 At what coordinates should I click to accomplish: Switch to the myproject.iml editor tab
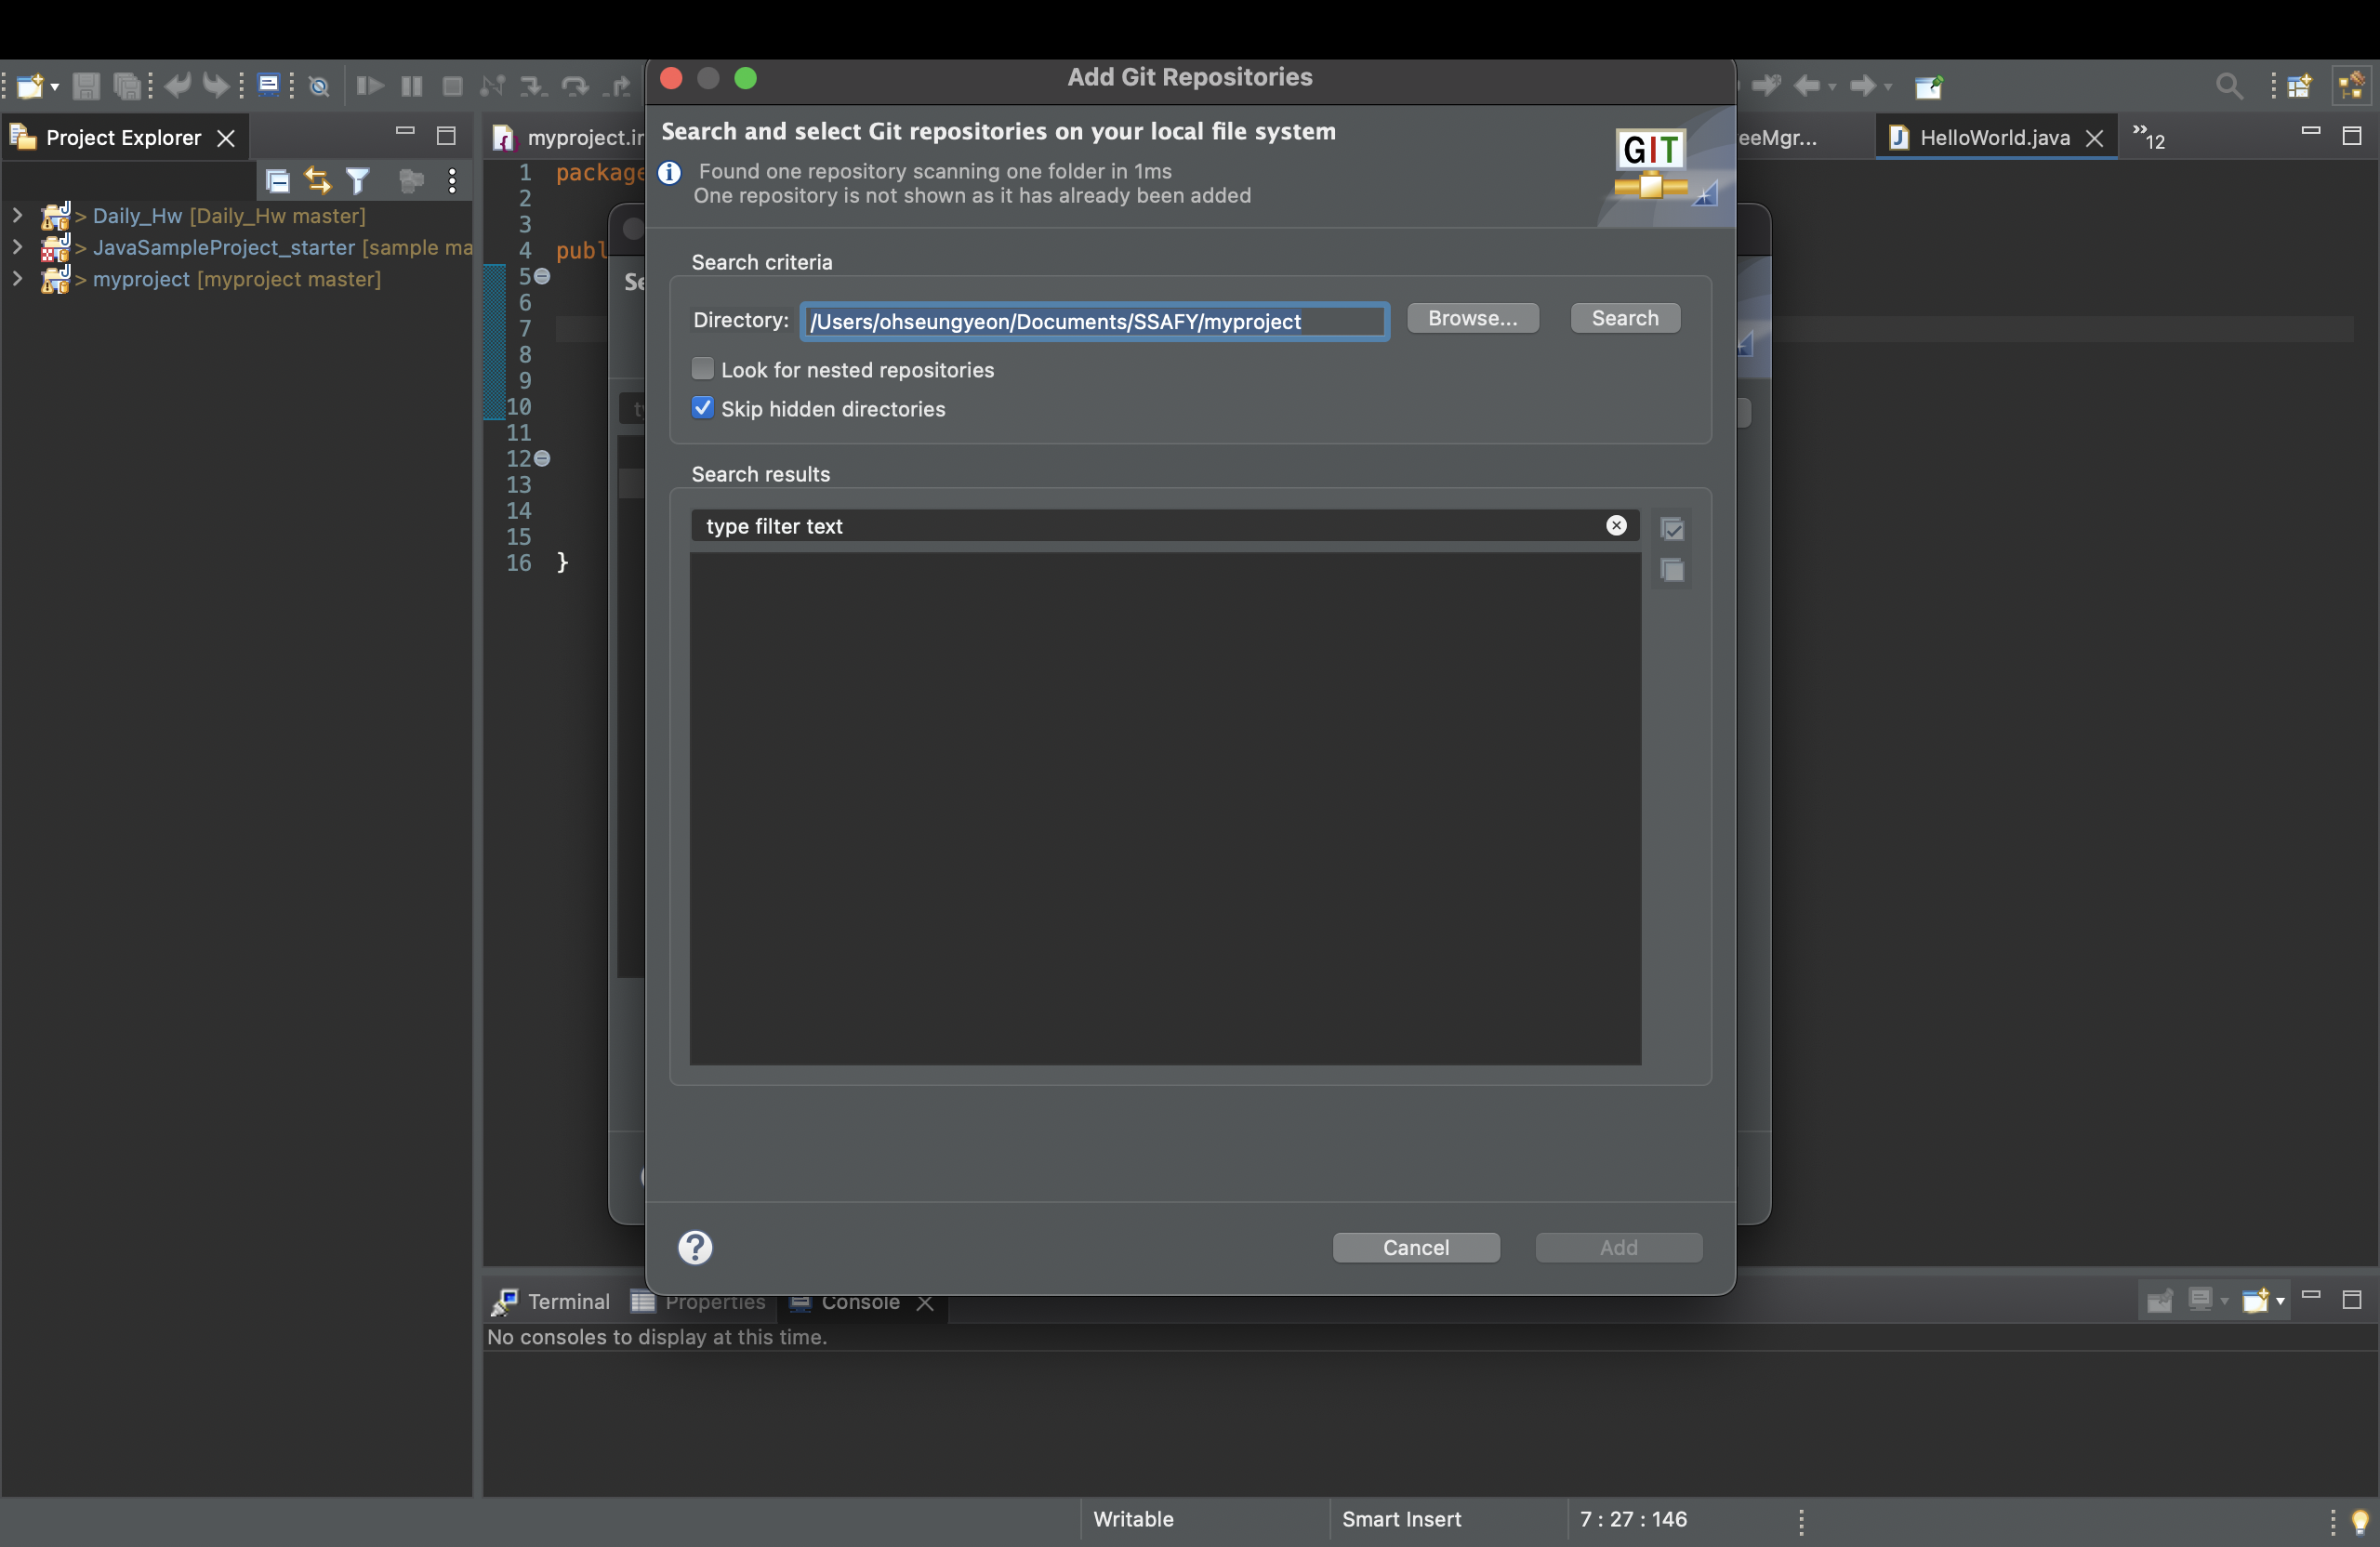(x=568, y=137)
